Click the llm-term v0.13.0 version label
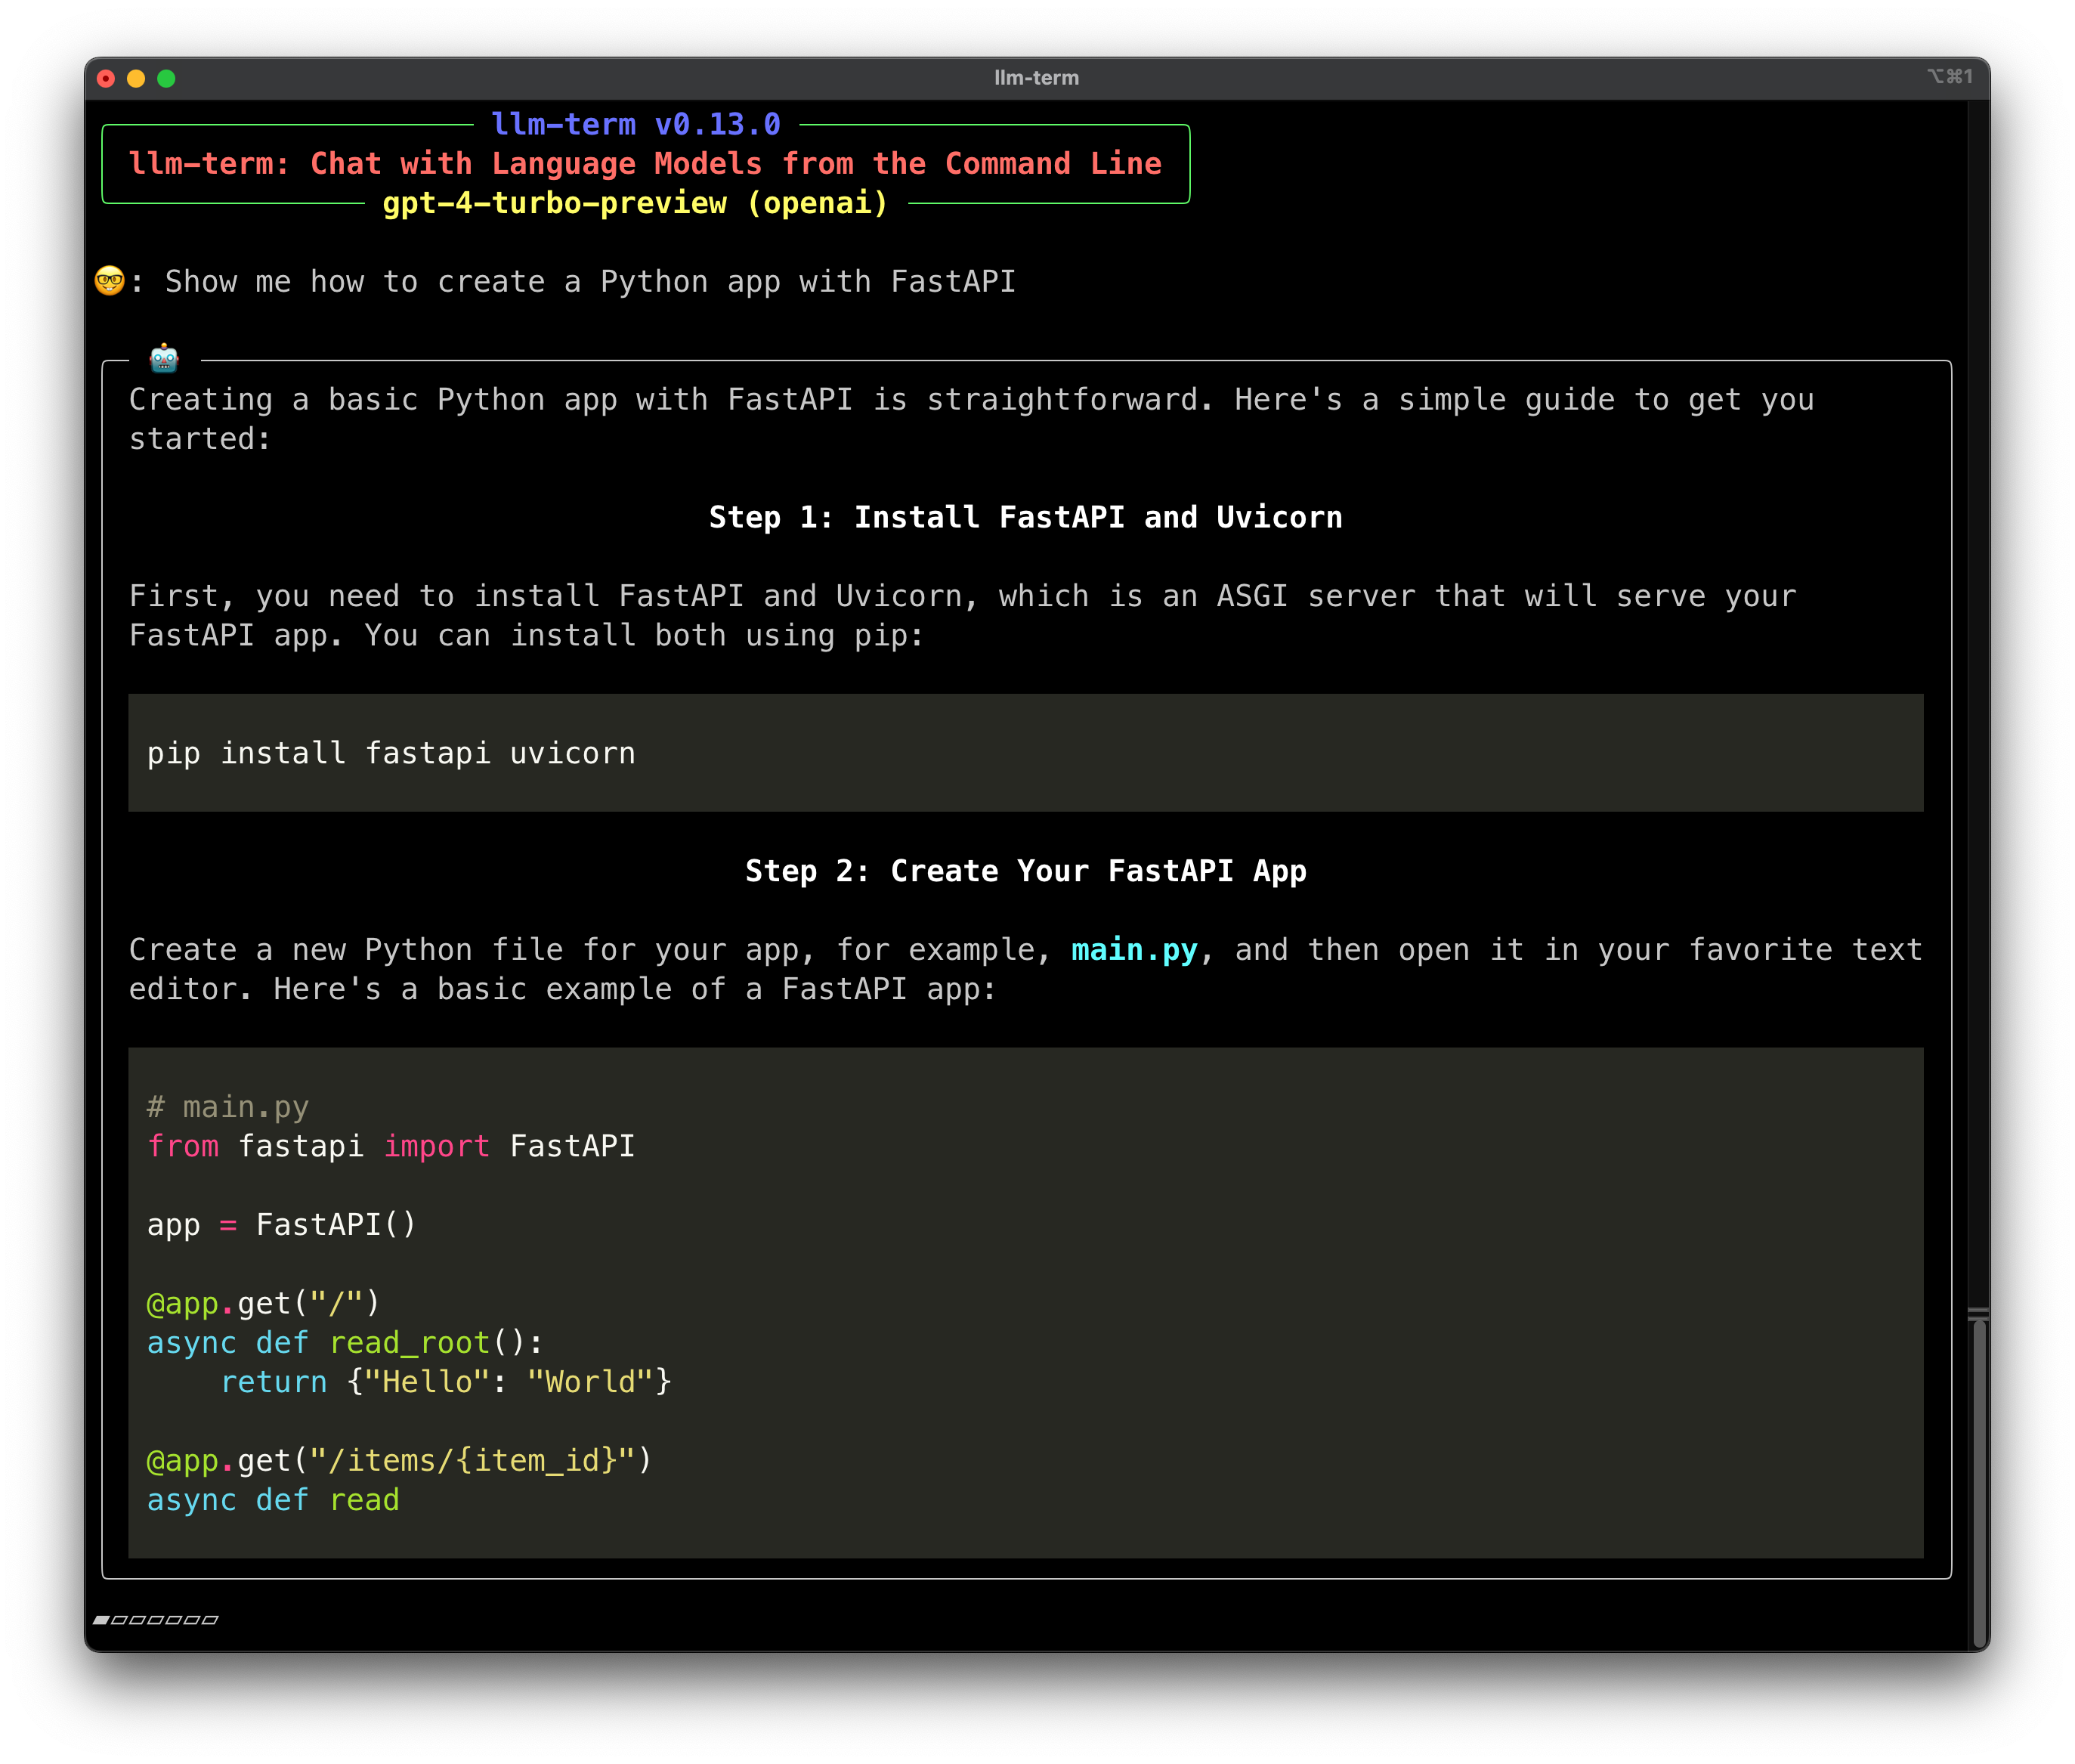This screenshot has height=1764, width=2075. tap(636, 124)
